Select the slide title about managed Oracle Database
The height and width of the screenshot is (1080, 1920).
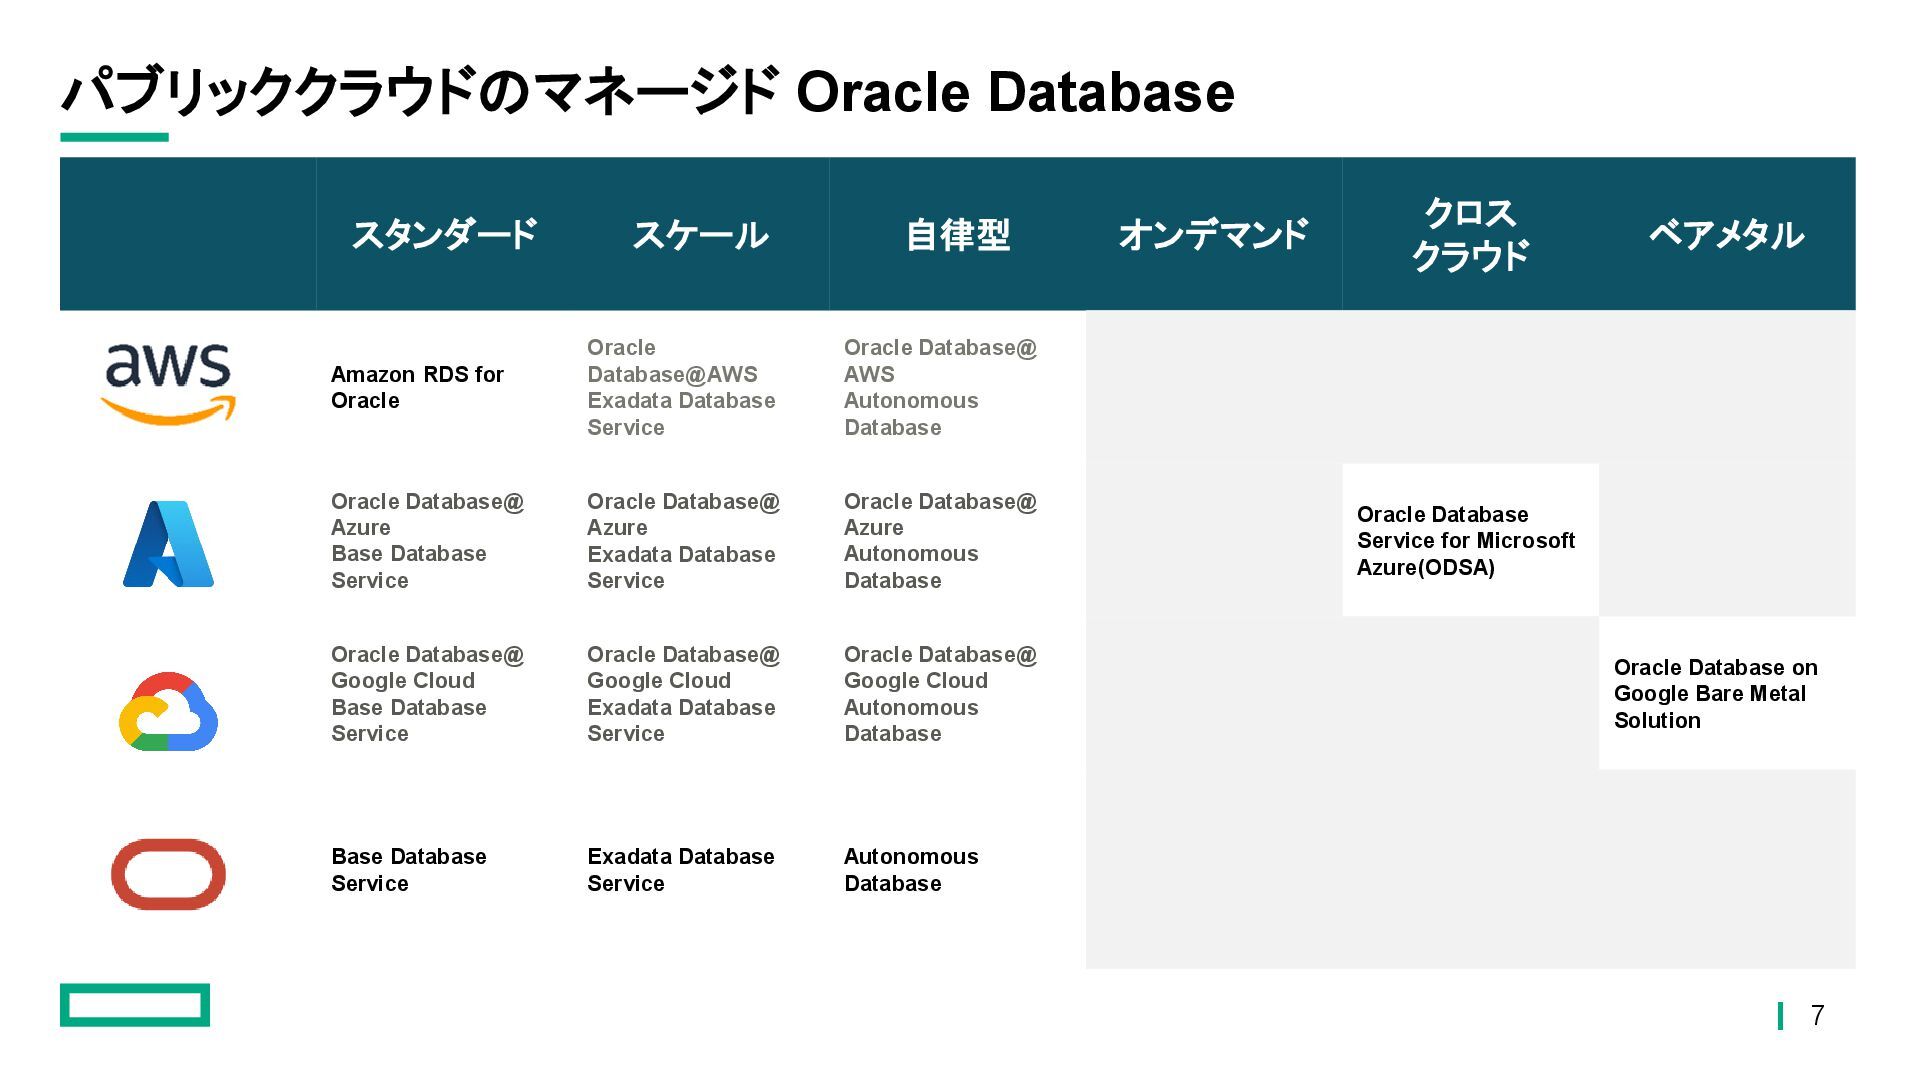click(648, 92)
